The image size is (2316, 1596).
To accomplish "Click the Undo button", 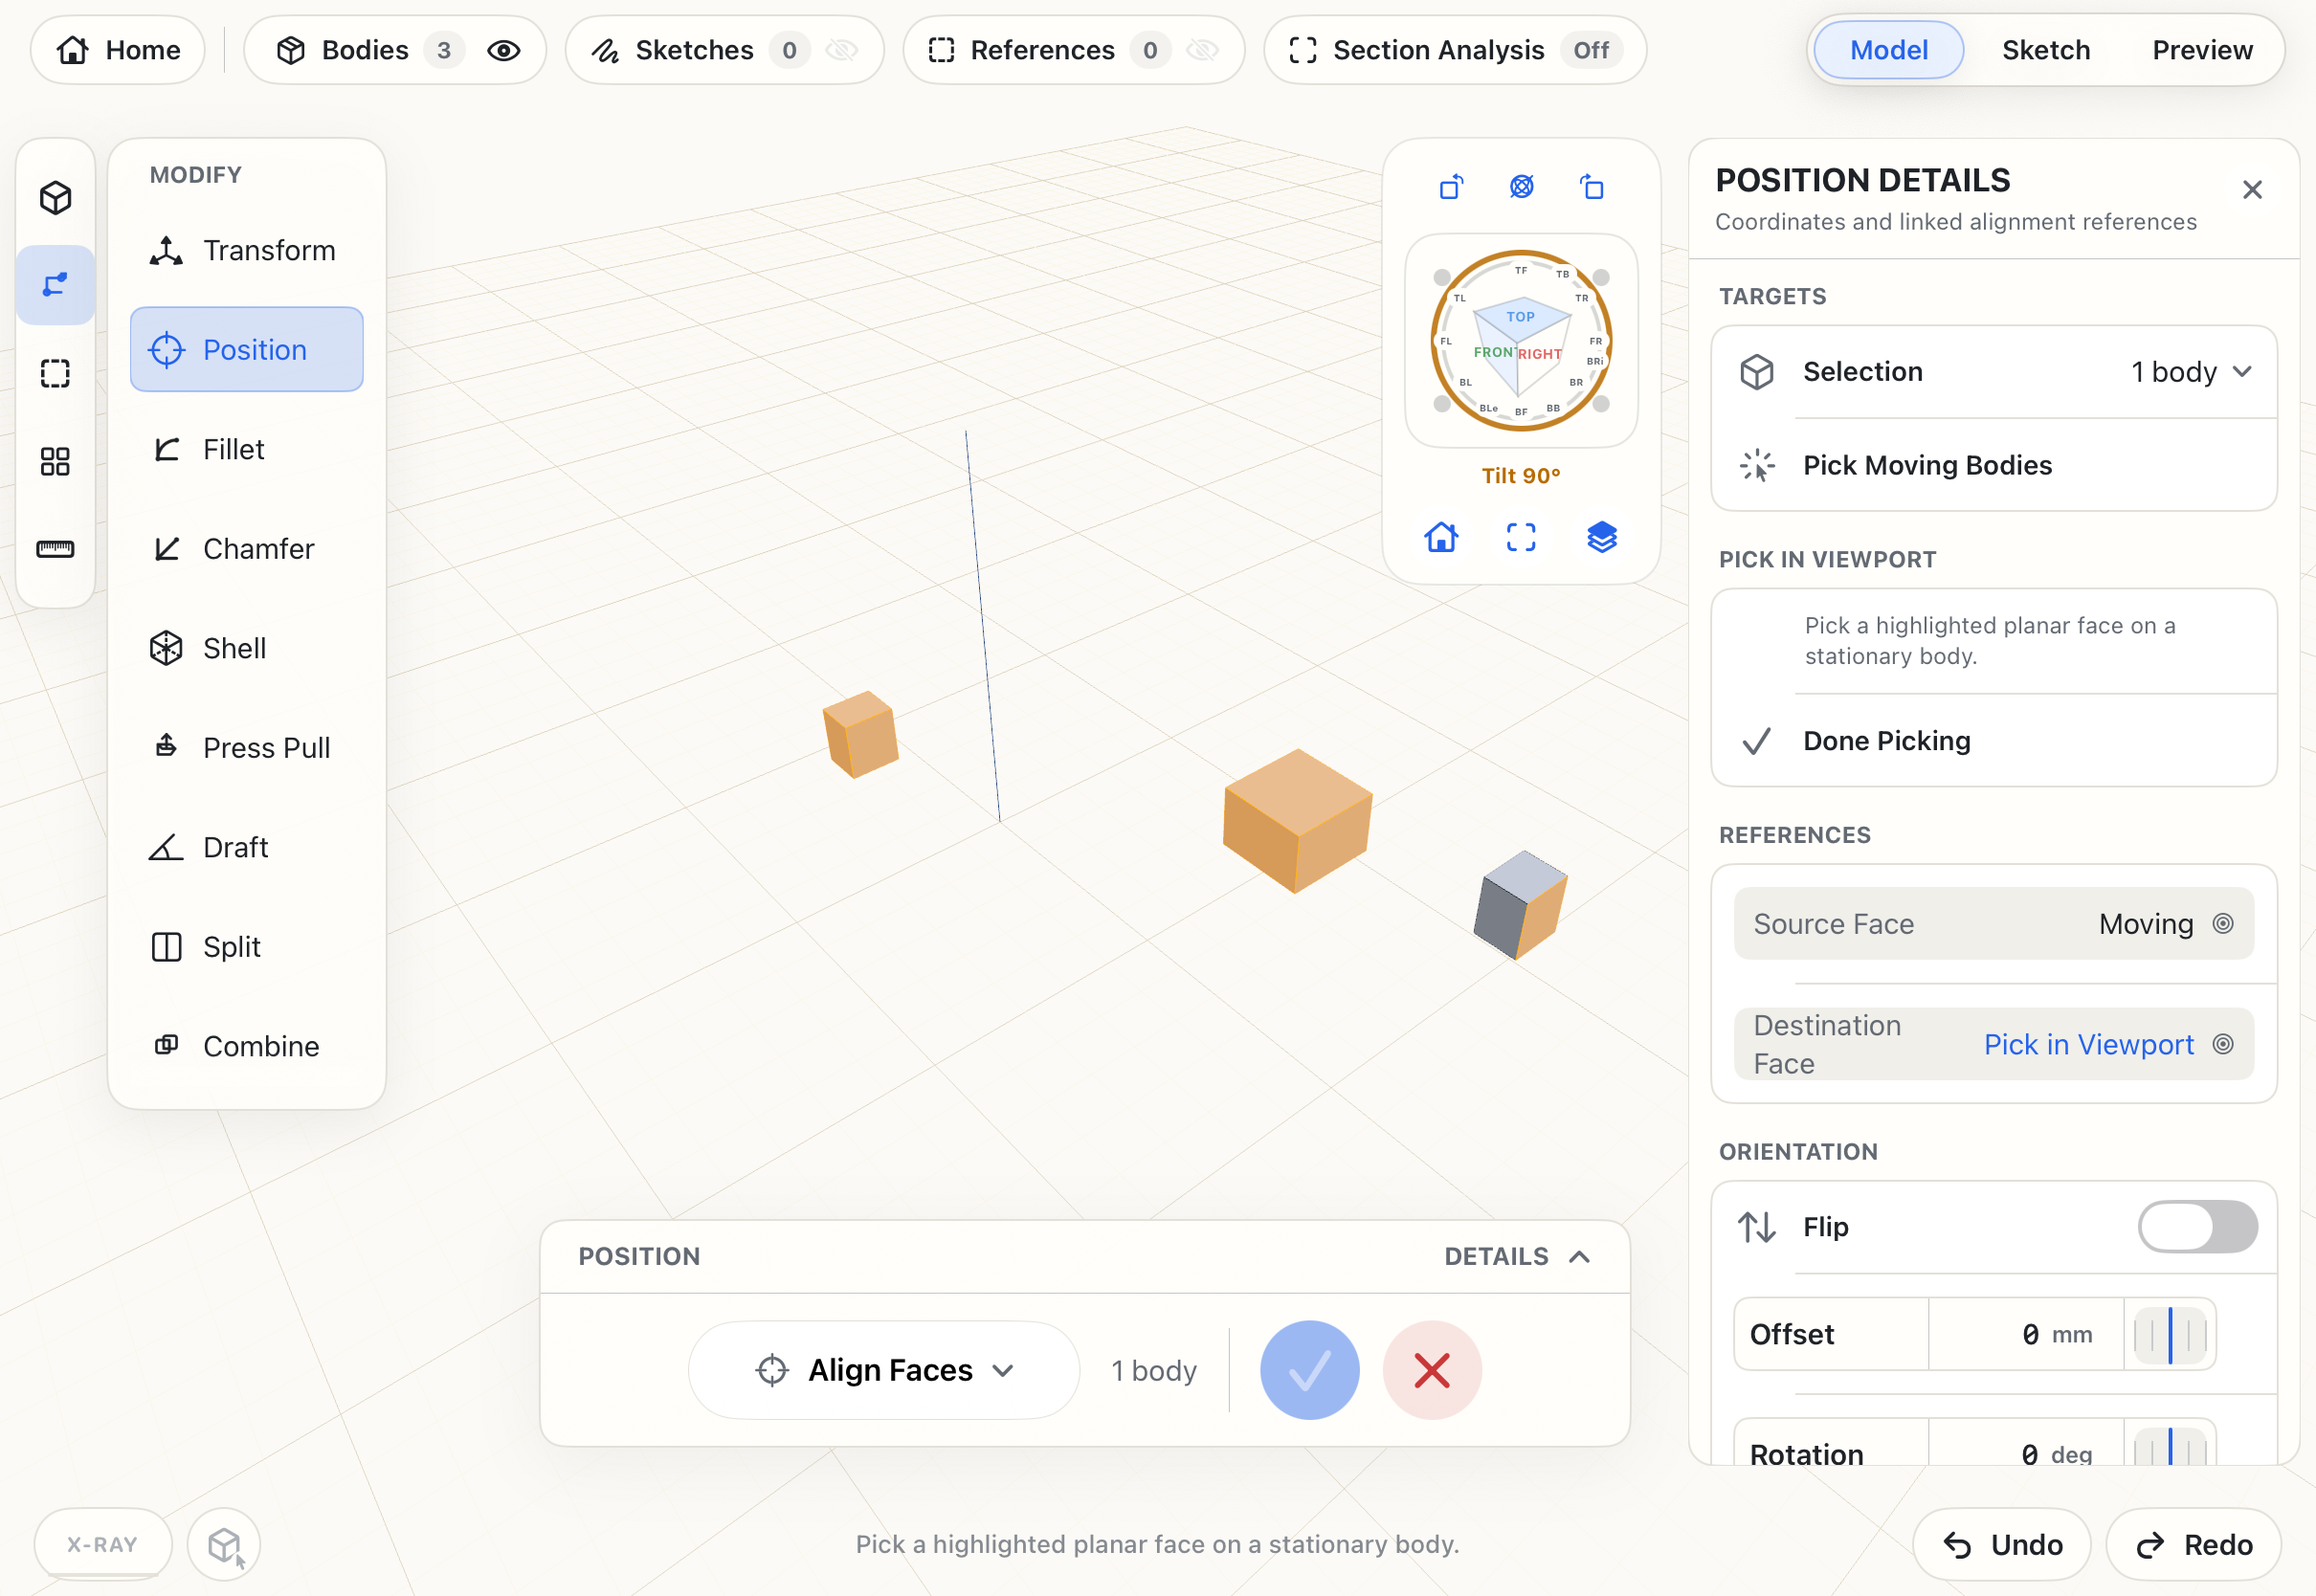I will click(2002, 1544).
